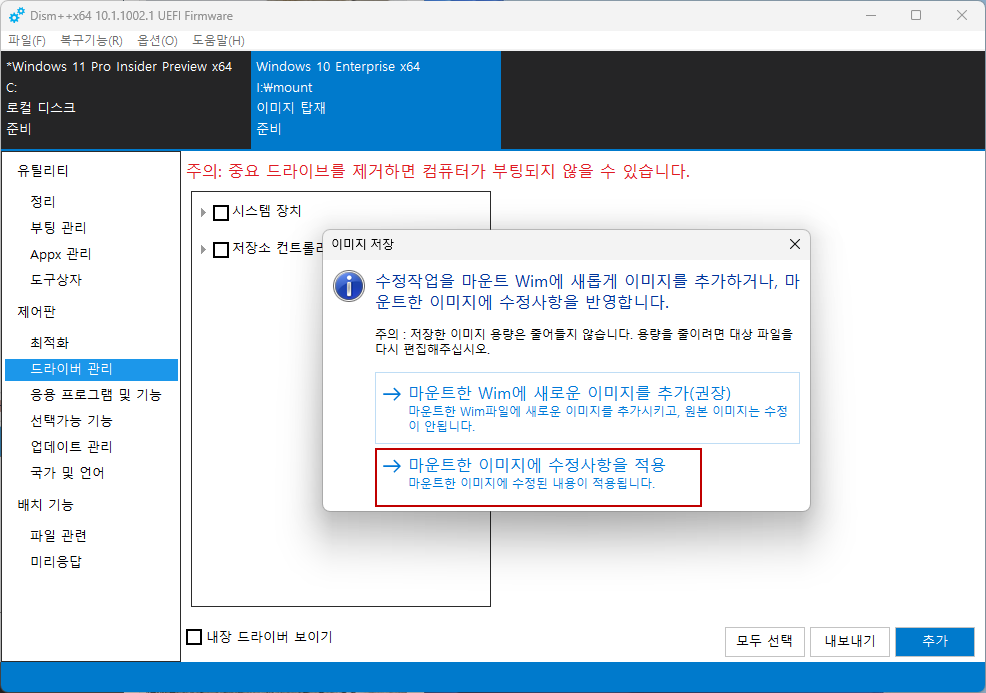Click the 내보내기 button
Image resolution: width=986 pixels, height=693 pixels.
[x=850, y=641]
